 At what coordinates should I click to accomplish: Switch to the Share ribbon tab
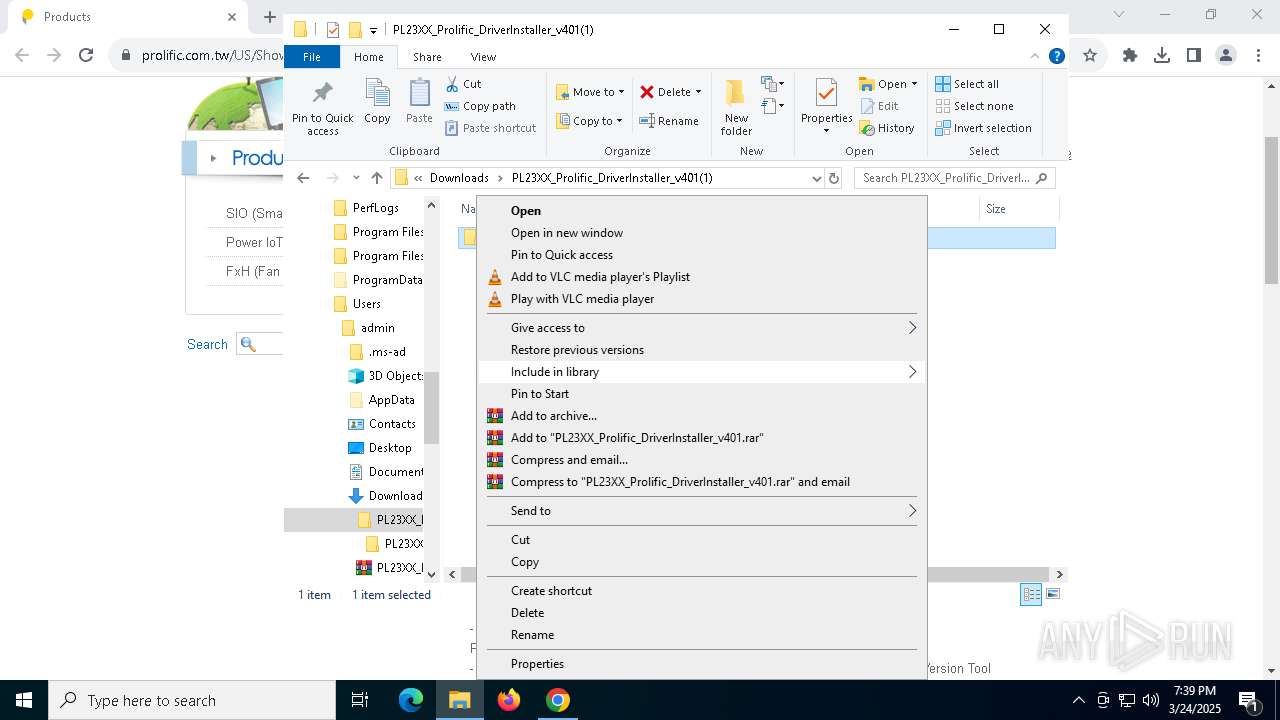[x=427, y=57]
